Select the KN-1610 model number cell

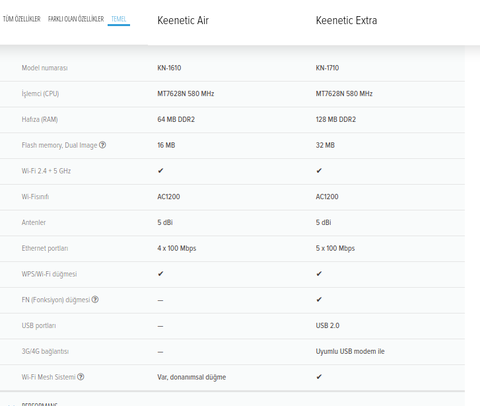[169, 68]
